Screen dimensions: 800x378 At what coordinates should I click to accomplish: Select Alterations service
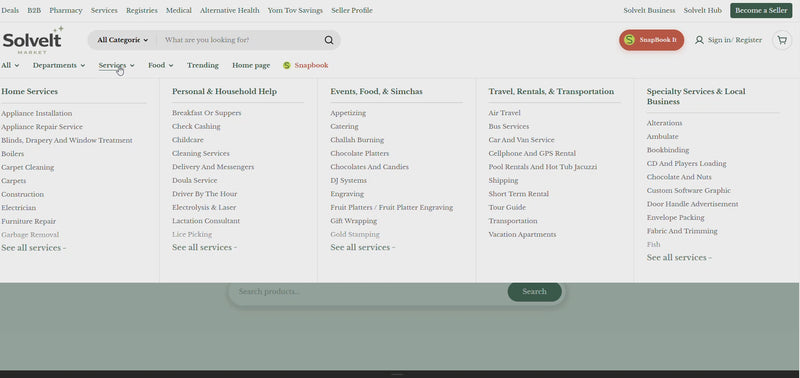[664, 123]
